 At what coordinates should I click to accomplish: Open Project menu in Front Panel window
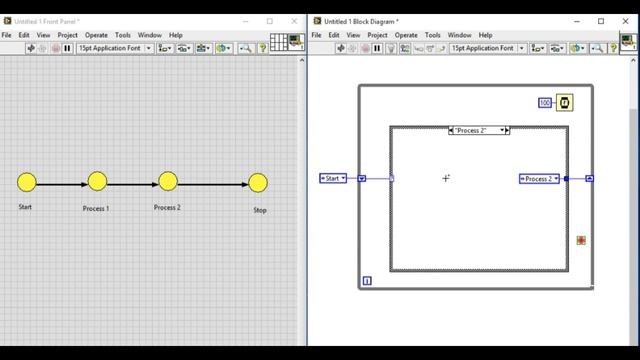click(67, 35)
